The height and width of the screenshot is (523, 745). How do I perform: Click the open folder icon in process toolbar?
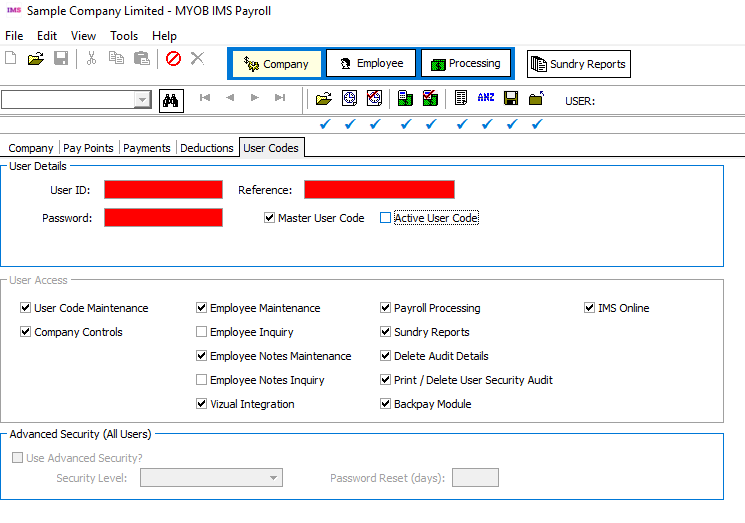point(324,98)
